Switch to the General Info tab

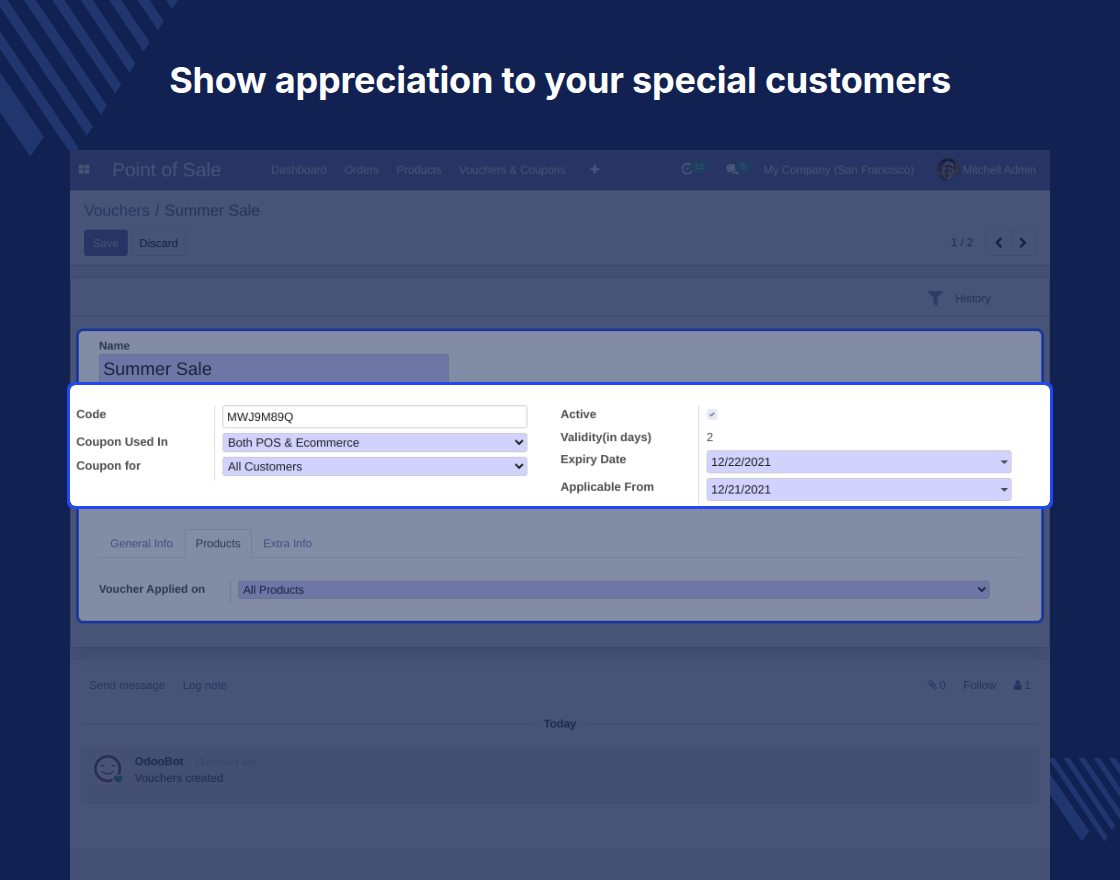141,544
